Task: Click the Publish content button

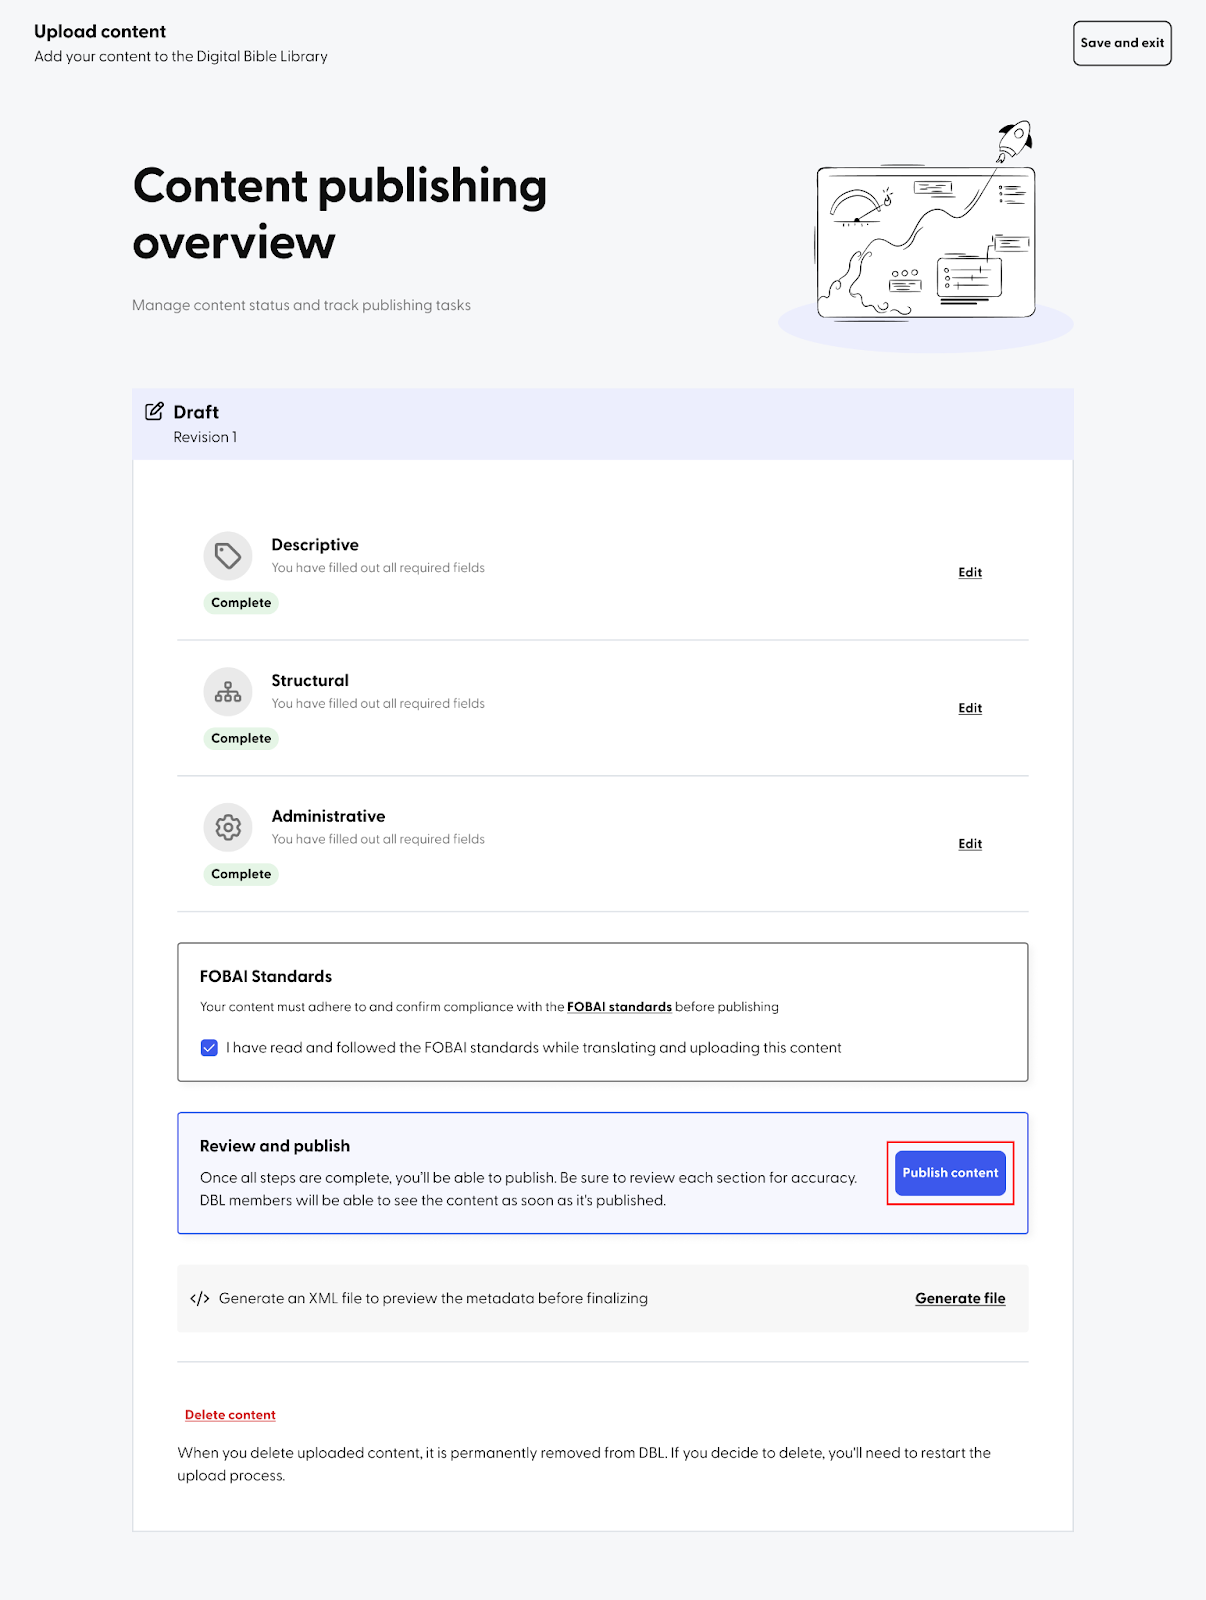Action: [950, 1173]
